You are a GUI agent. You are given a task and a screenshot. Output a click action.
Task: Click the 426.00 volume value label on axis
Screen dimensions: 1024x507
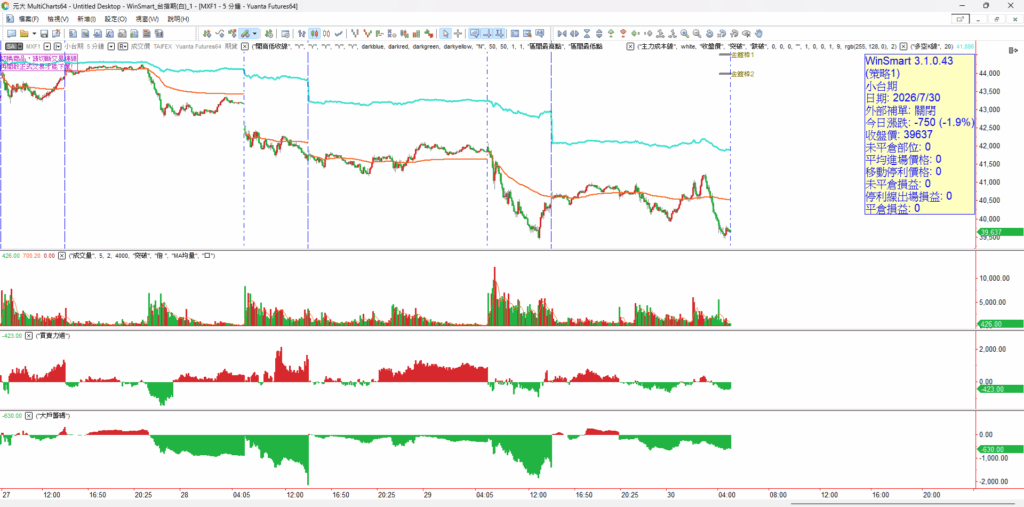tap(999, 324)
